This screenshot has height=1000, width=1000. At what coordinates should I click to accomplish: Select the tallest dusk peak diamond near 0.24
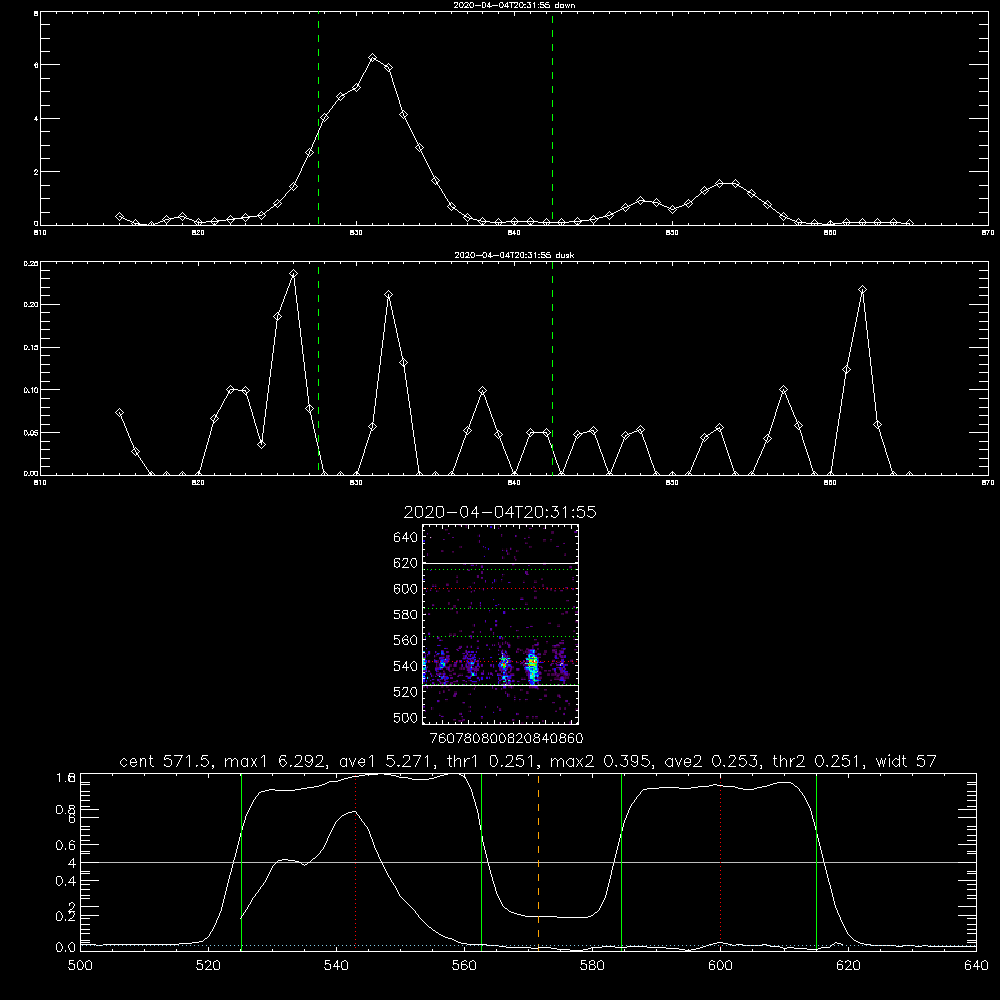[293, 274]
